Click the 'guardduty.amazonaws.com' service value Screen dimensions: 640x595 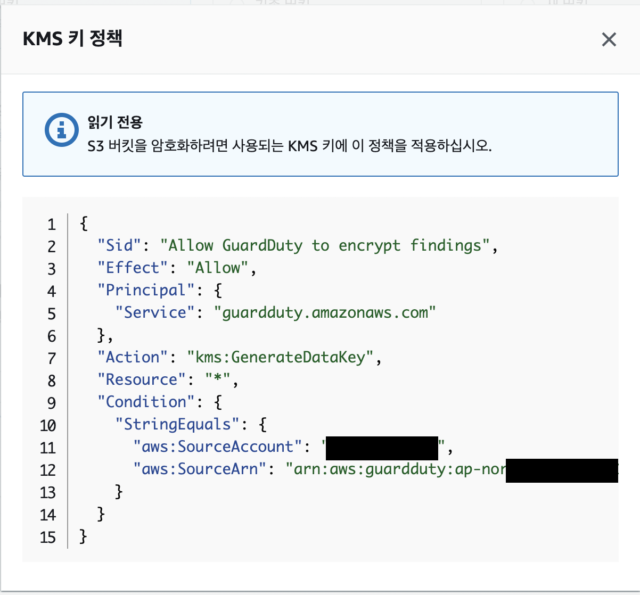pos(325,313)
